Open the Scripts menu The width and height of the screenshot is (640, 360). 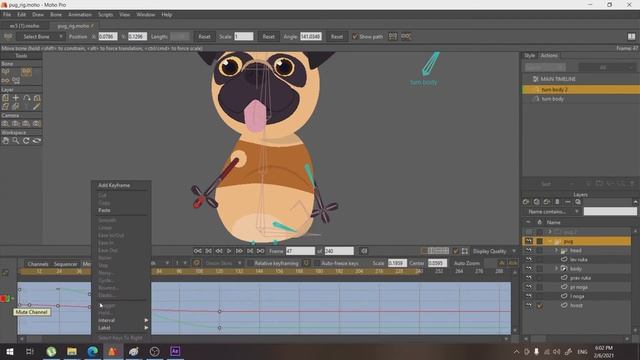pyautogui.click(x=105, y=15)
